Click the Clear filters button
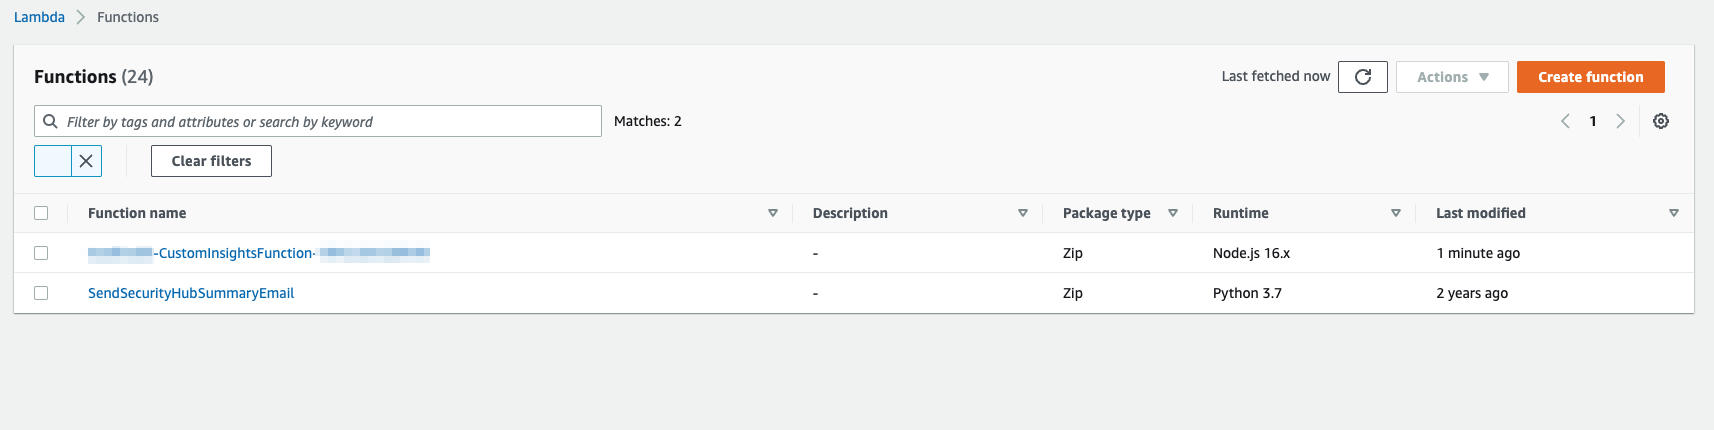The width and height of the screenshot is (1714, 430). click(x=211, y=161)
